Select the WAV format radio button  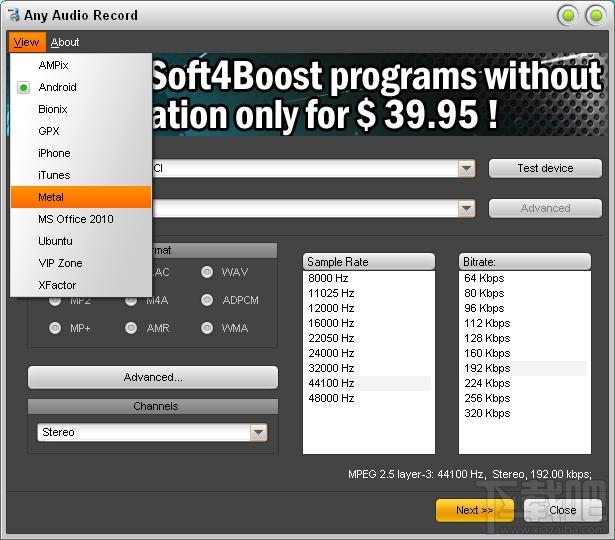tap(207, 272)
